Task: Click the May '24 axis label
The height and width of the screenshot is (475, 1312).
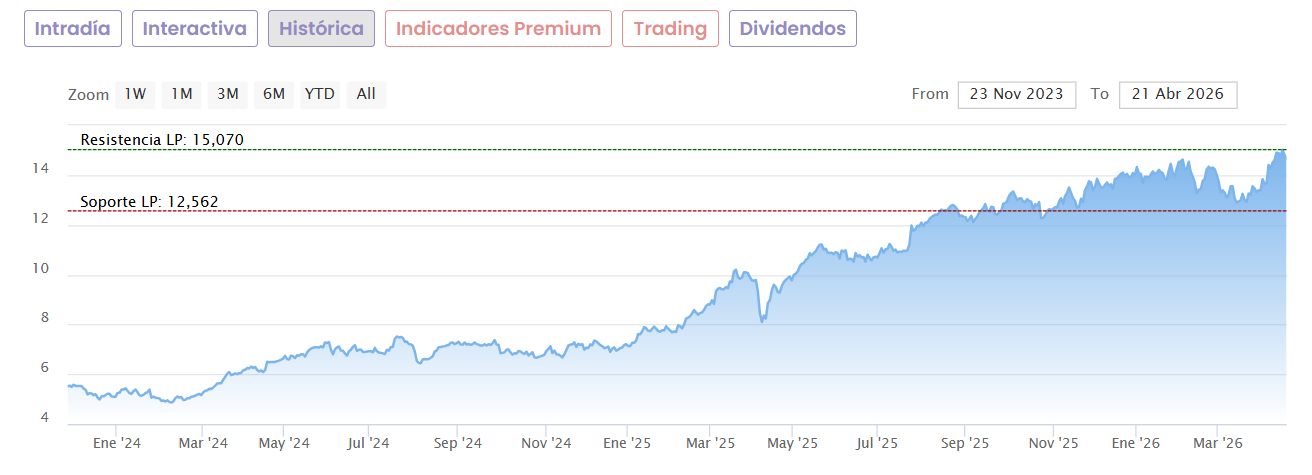Action: (285, 442)
